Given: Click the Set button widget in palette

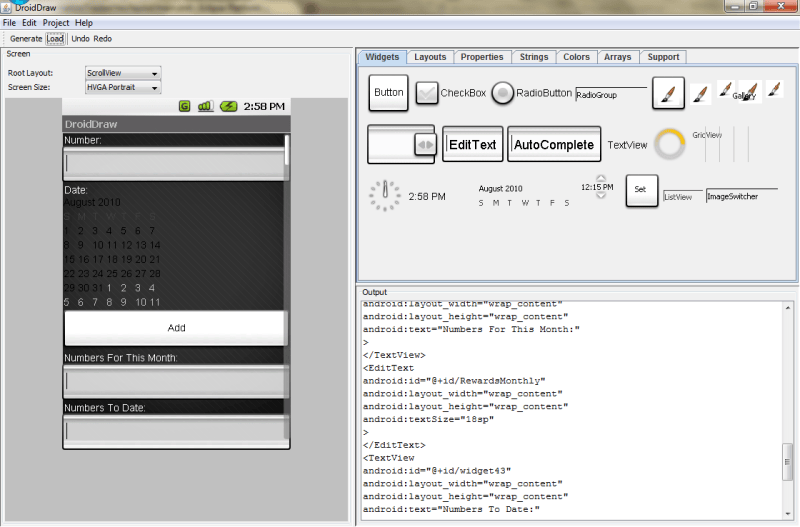Looking at the screenshot, I should pyautogui.click(x=642, y=190).
